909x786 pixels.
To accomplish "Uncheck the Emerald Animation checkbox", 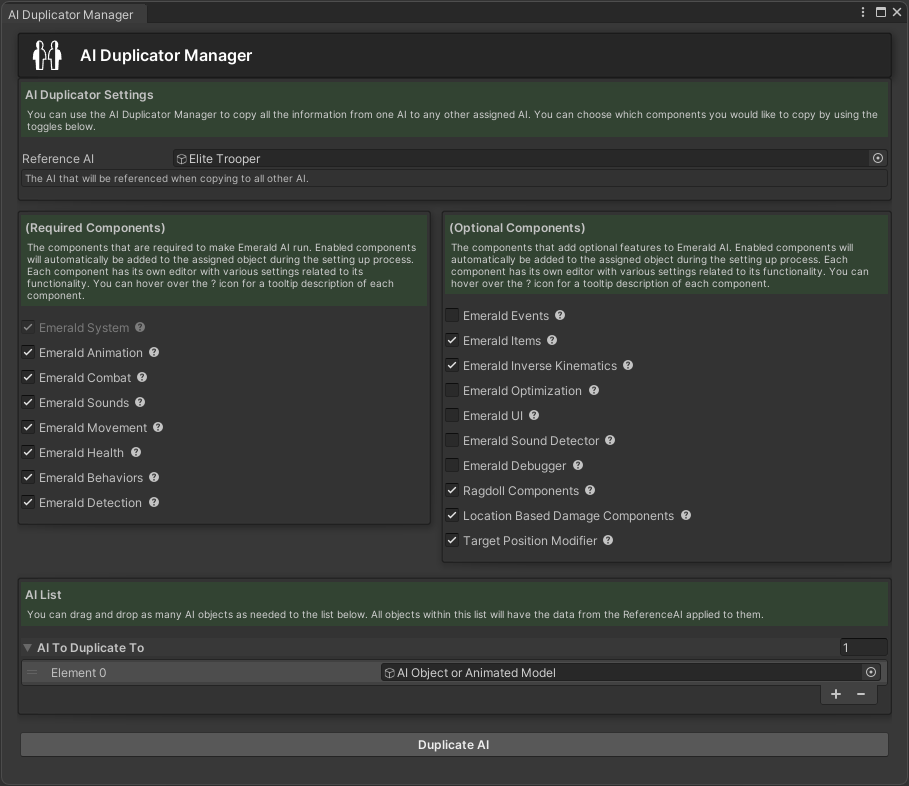I will point(28,352).
